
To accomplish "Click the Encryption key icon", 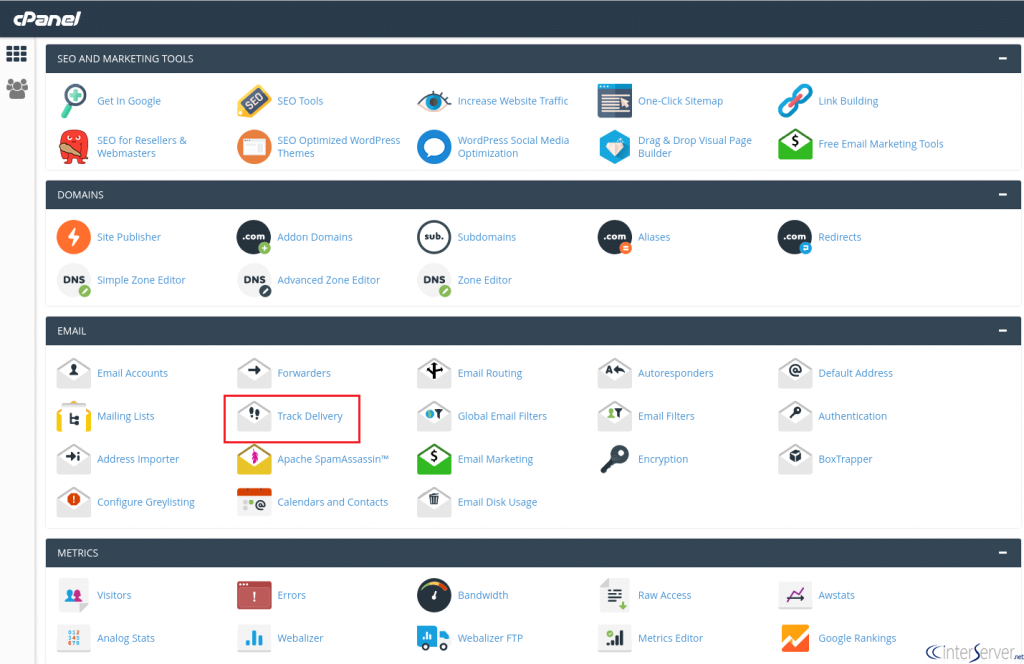I will tap(614, 459).
